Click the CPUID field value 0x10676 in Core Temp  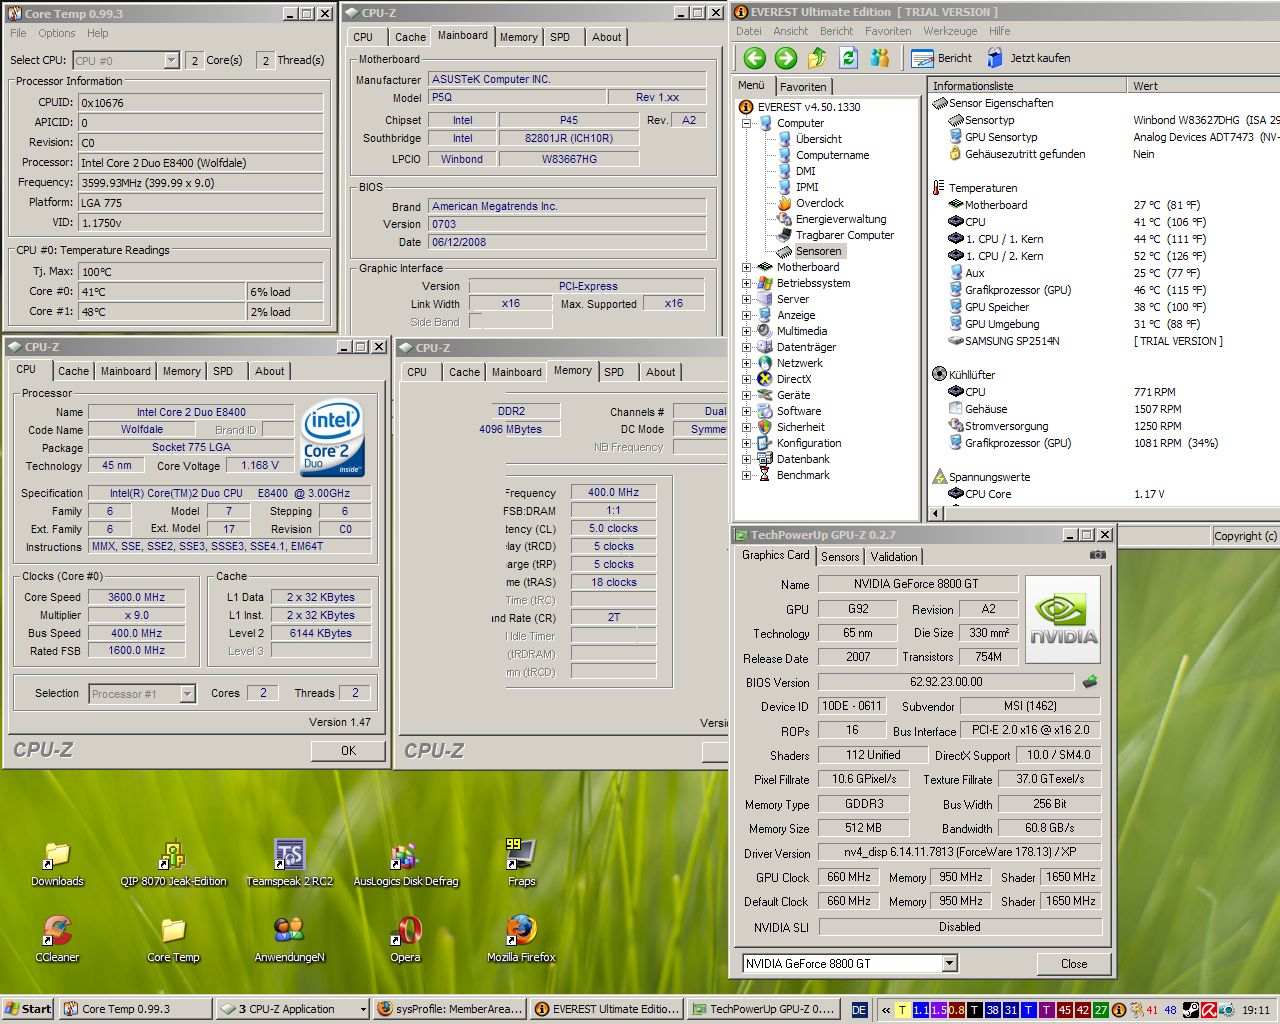tap(200, 102)
